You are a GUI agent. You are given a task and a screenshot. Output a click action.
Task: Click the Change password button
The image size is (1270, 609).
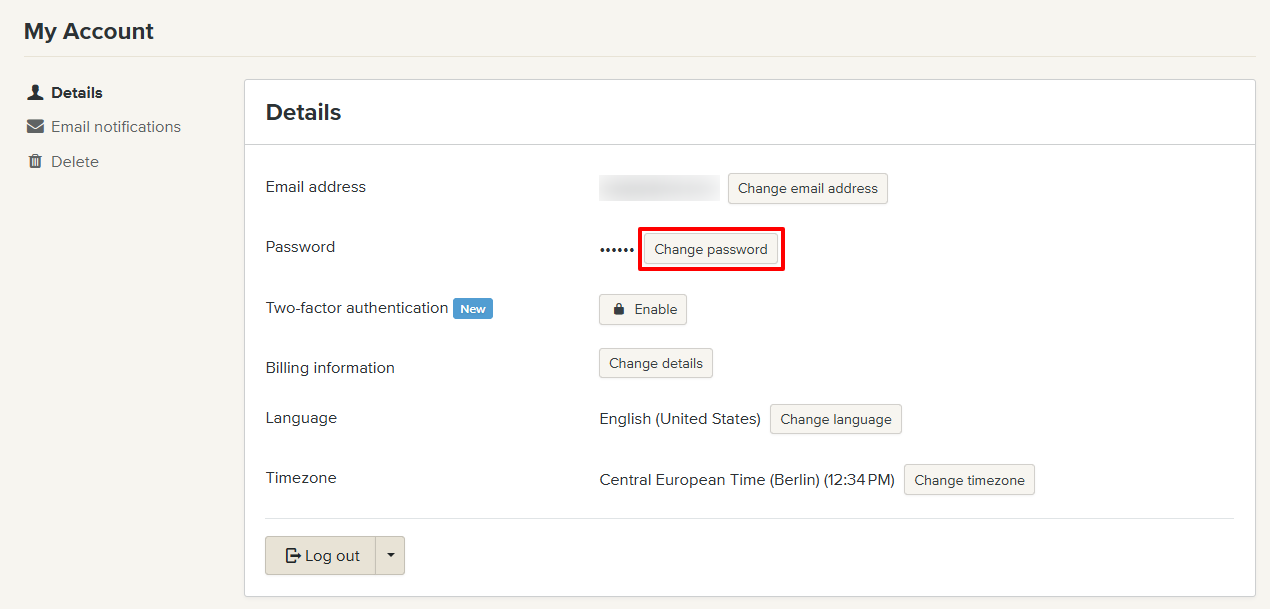[x=710, y=249]
